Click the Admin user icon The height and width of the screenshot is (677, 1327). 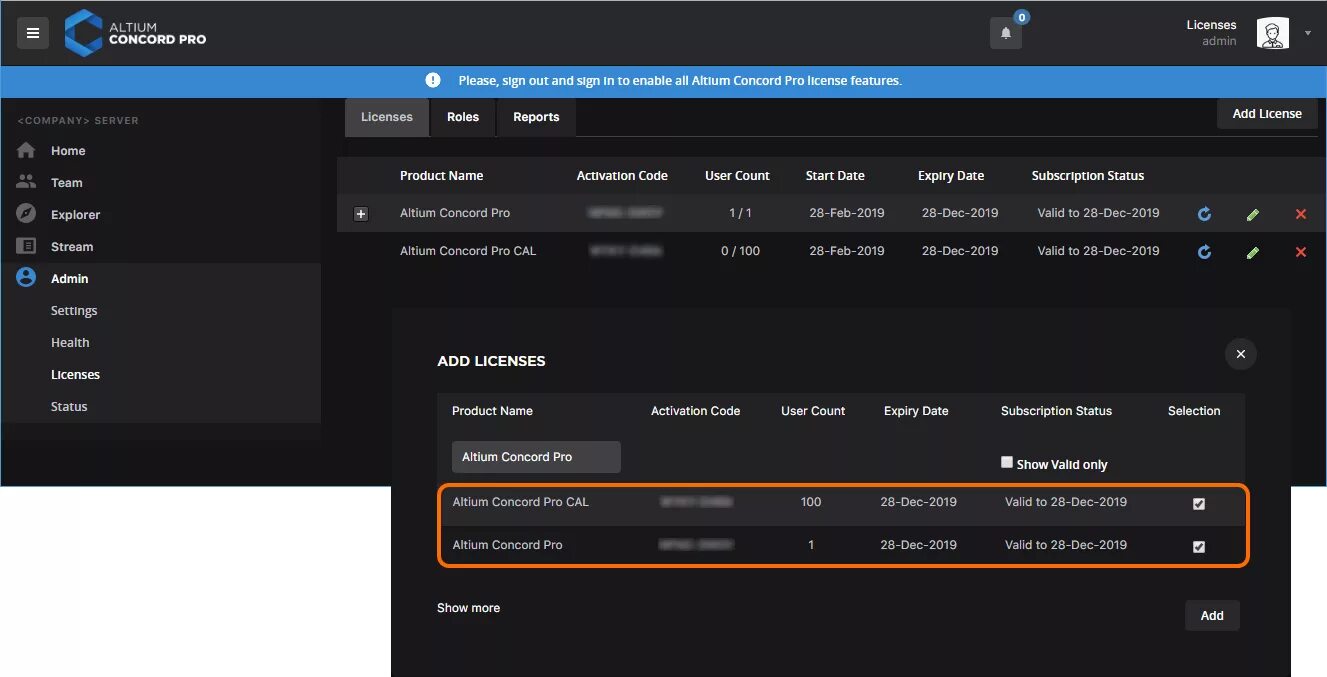(26, 278)
